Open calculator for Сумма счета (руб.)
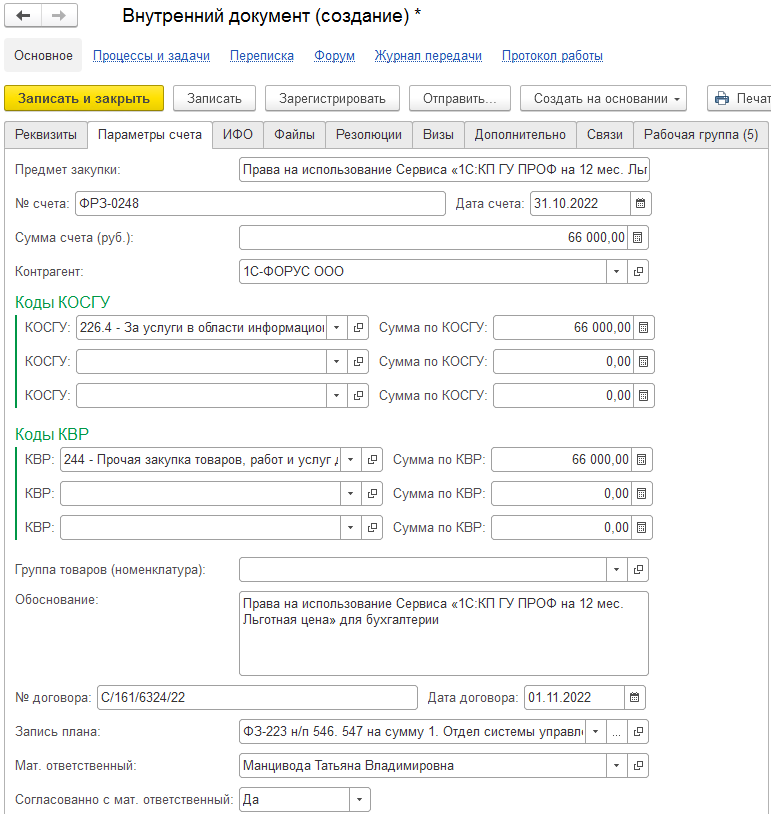771x814 pixels. point(638,238)
